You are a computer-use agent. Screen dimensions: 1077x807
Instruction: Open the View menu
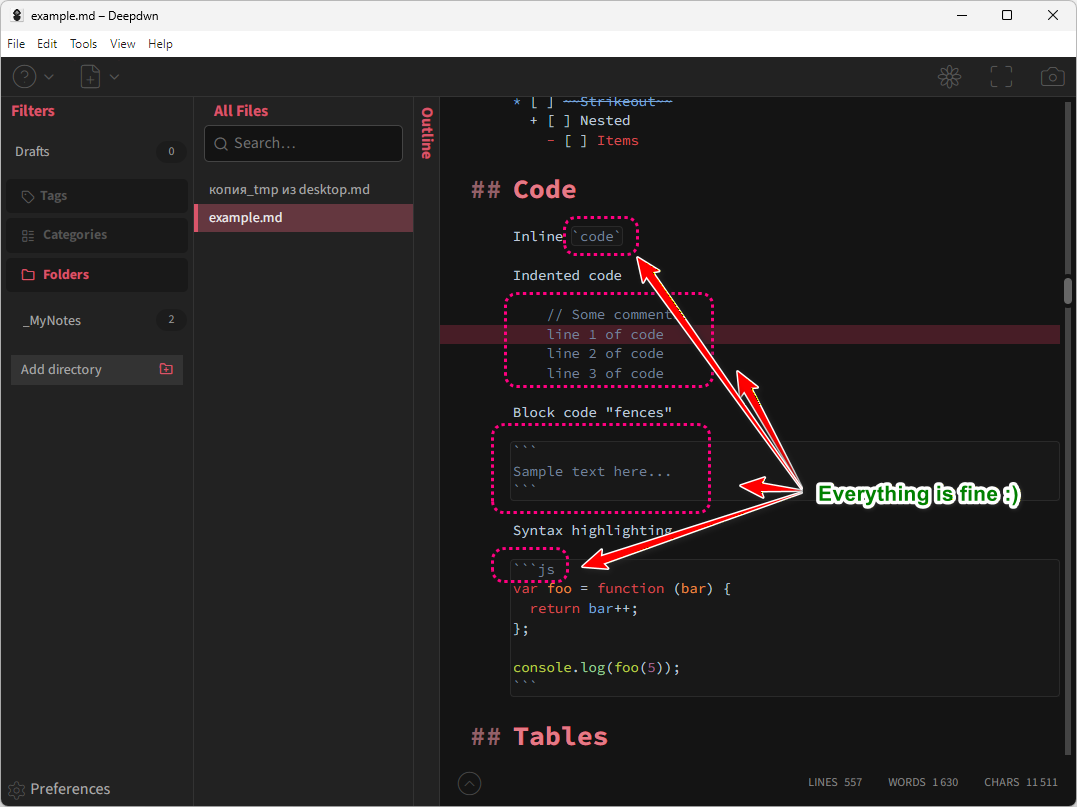coord(123,44)
